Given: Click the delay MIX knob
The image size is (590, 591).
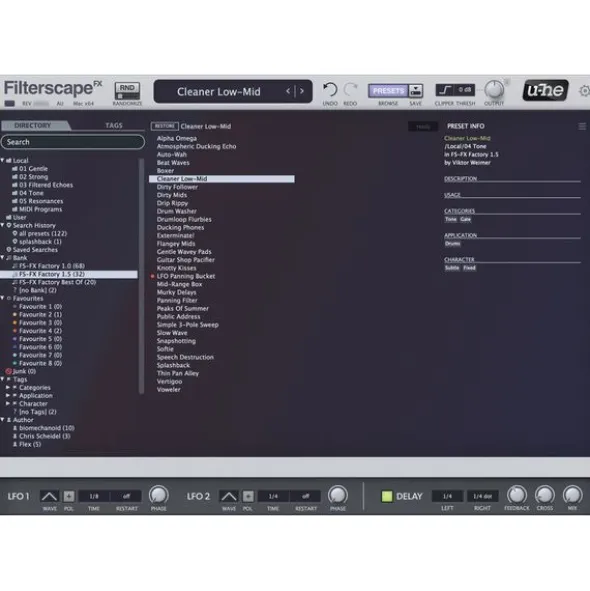Looking at the screenshot, I should pyautogui.click(x=572, y=495).
